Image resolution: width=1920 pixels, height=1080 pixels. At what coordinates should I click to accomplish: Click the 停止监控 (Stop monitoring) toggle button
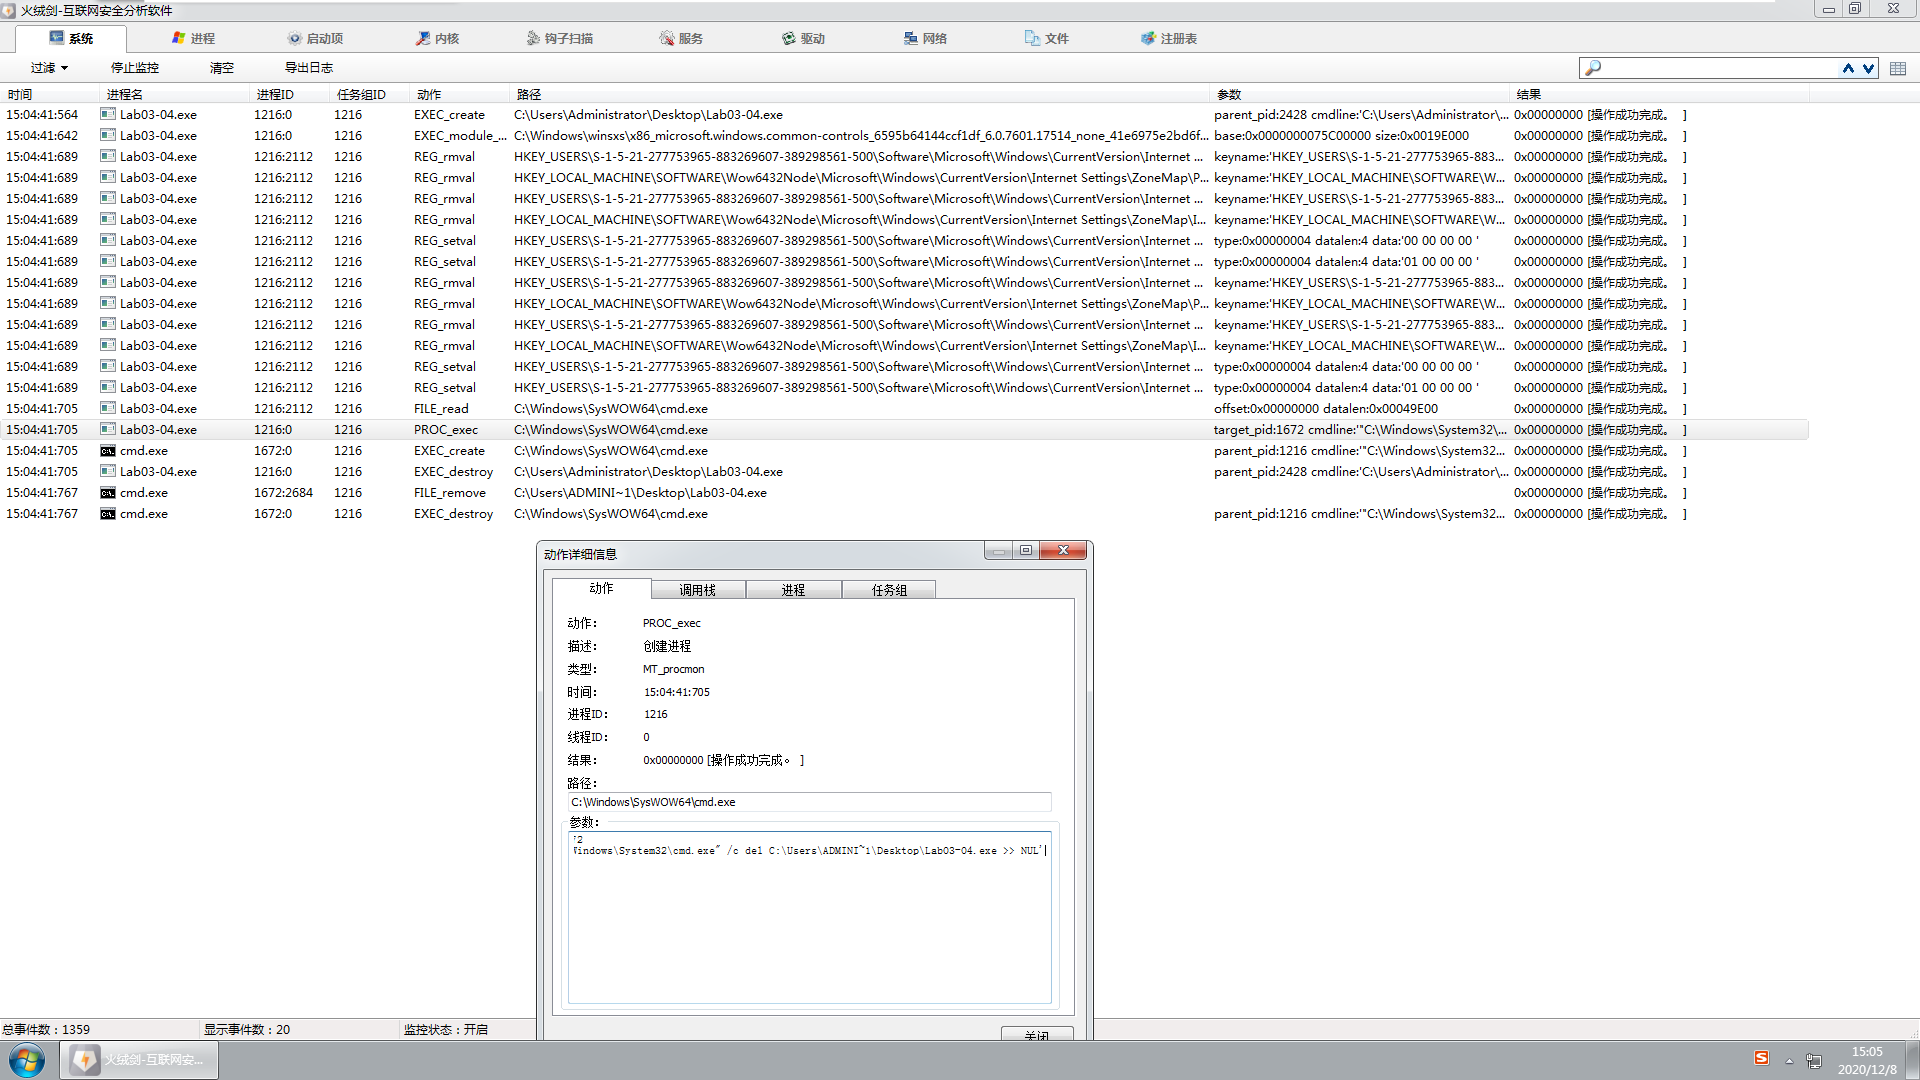[x=135, y=68]
